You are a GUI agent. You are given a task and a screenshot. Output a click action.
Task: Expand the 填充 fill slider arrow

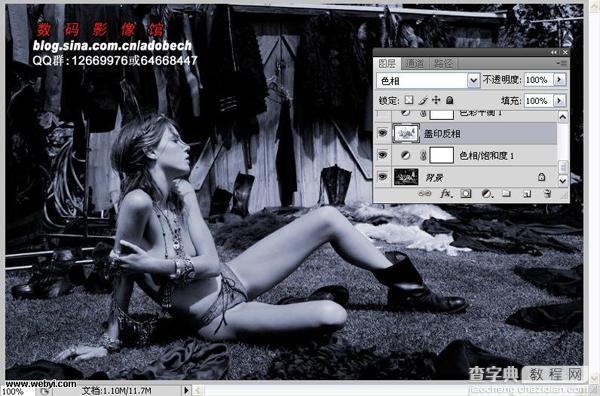(x=559, y=101)
